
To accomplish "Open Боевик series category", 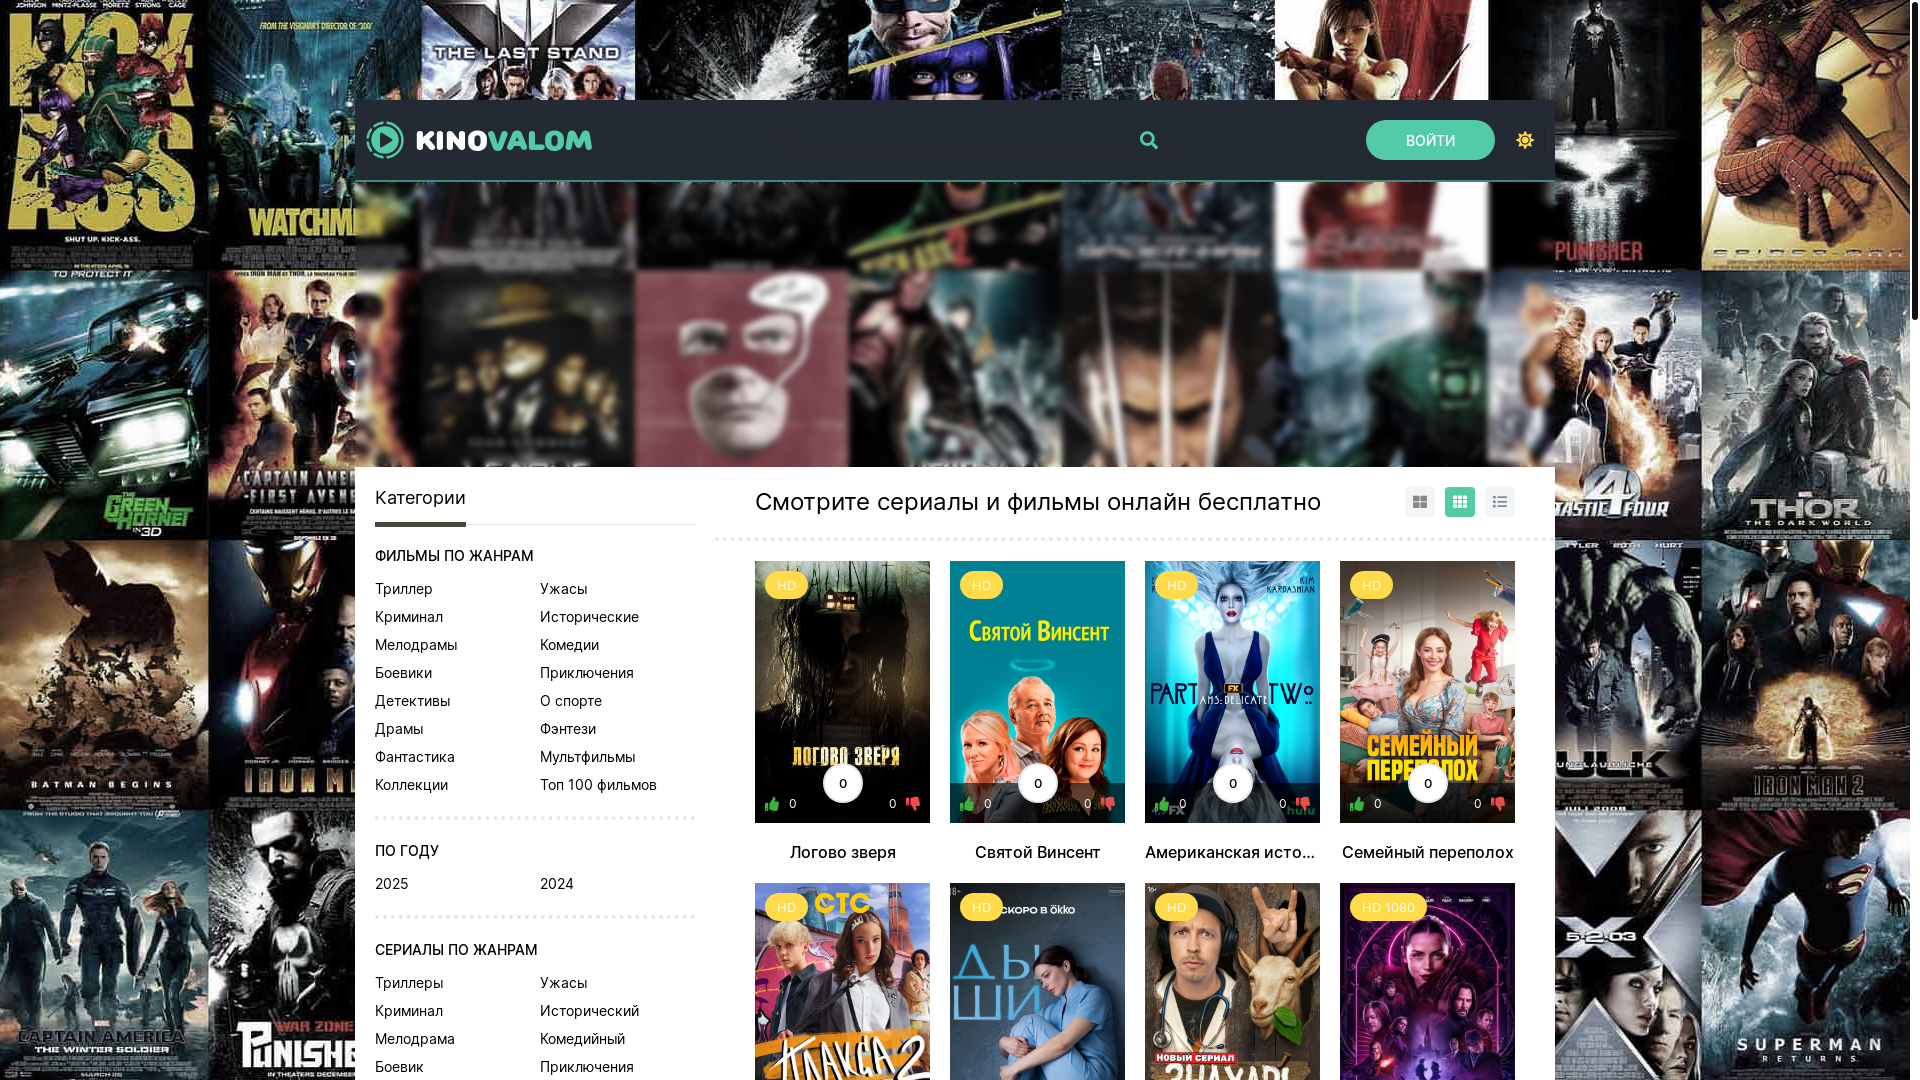I will (399, 1067).
